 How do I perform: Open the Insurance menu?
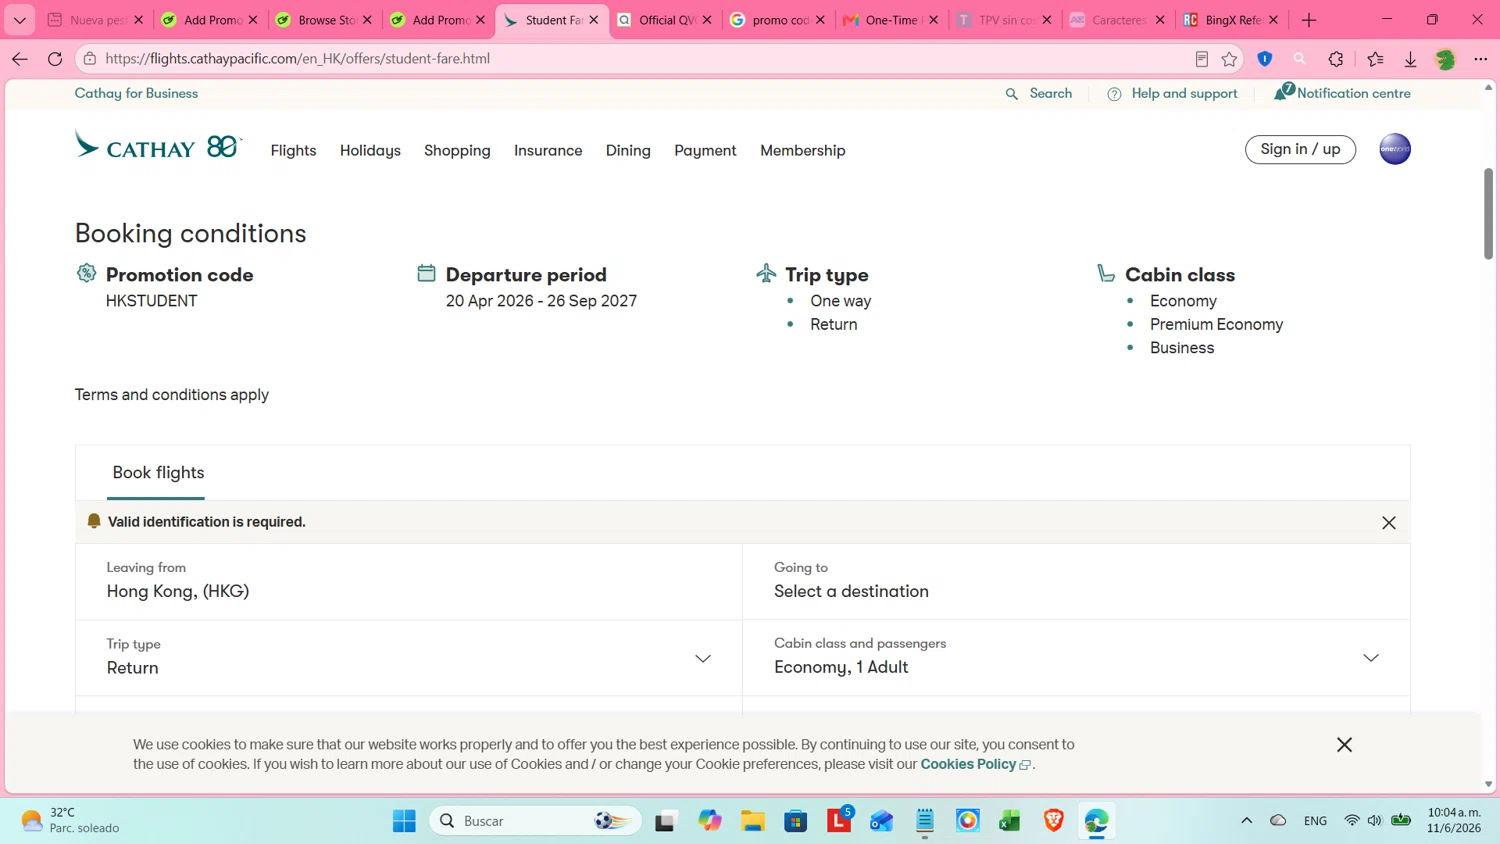[x=548, y=150]
